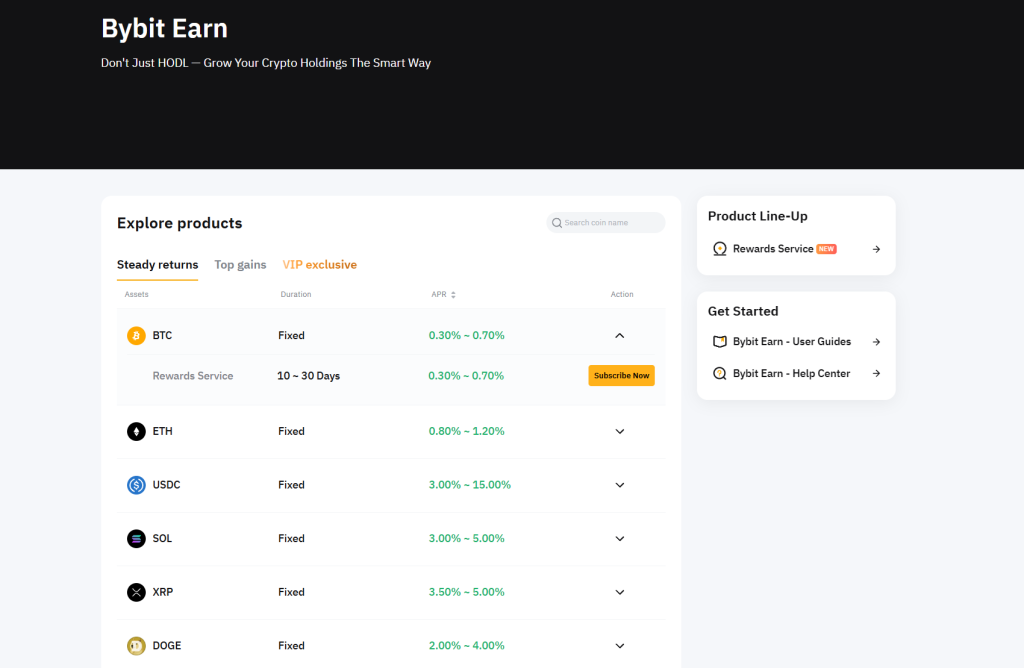Click the DOGE asset name
The image size is (1024, 668).
click(x=167, y=646)
